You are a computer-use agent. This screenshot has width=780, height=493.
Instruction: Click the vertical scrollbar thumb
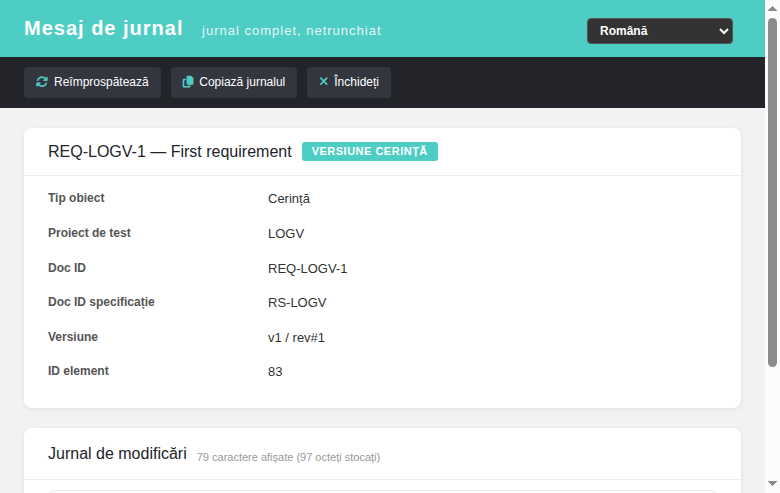773,193
